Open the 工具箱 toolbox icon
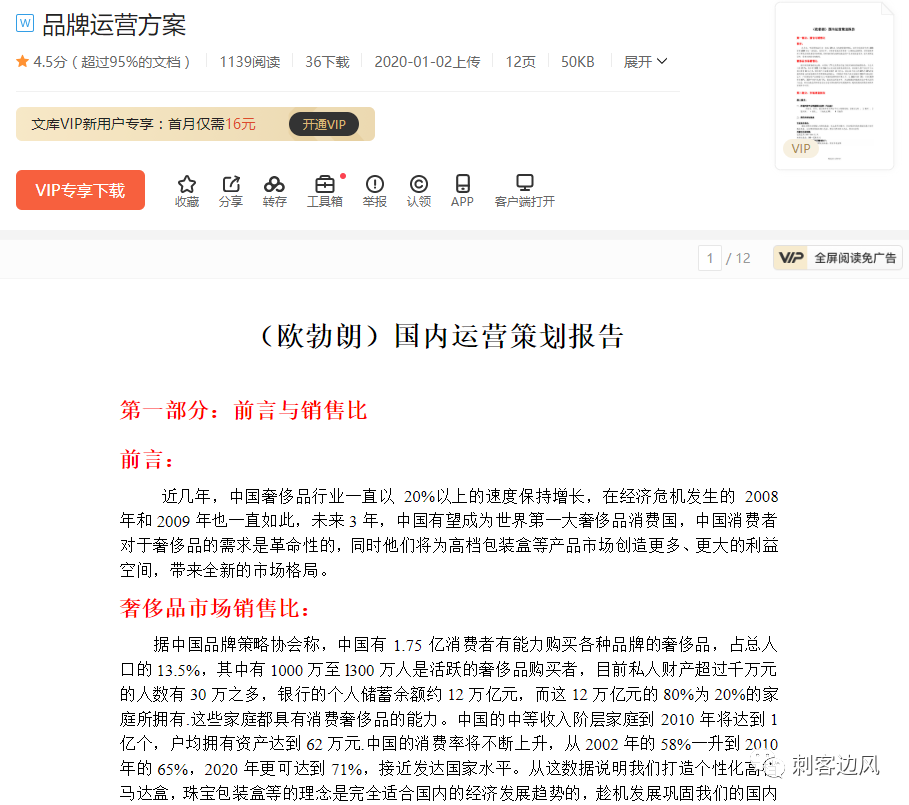 click(325, 184)
